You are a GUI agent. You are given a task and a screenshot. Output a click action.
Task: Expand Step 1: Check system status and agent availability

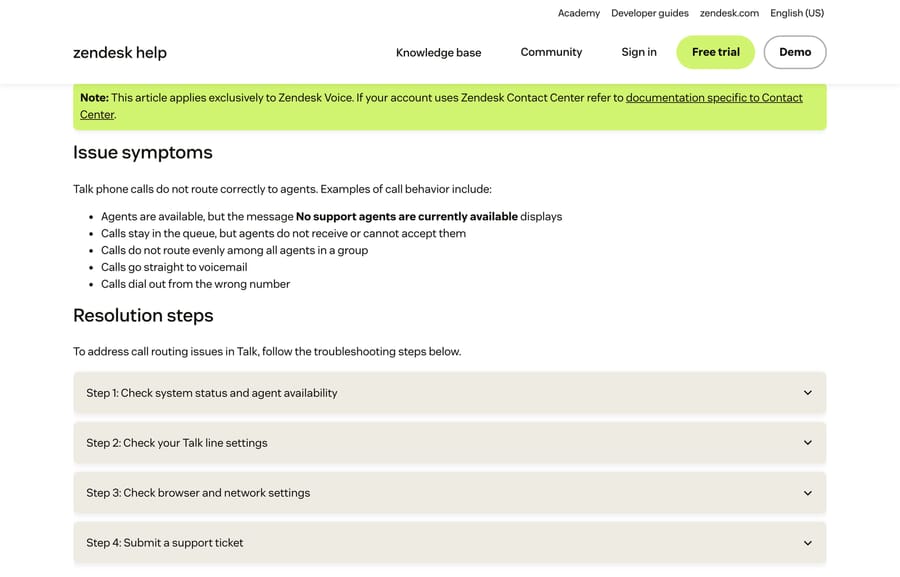449,393
